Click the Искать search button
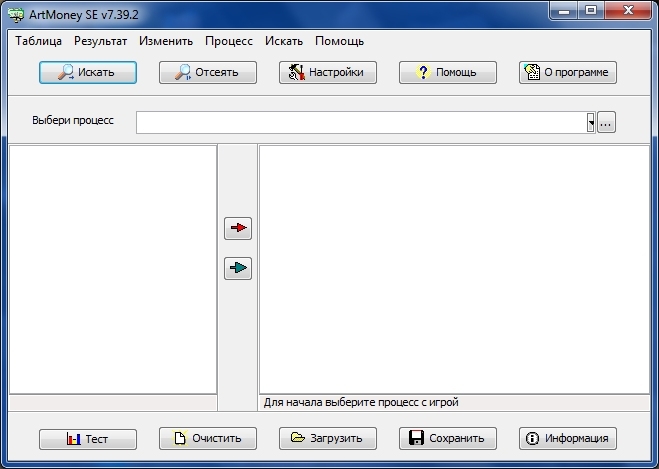The height and width of the screenshot is (469, 659). (88, 72)
